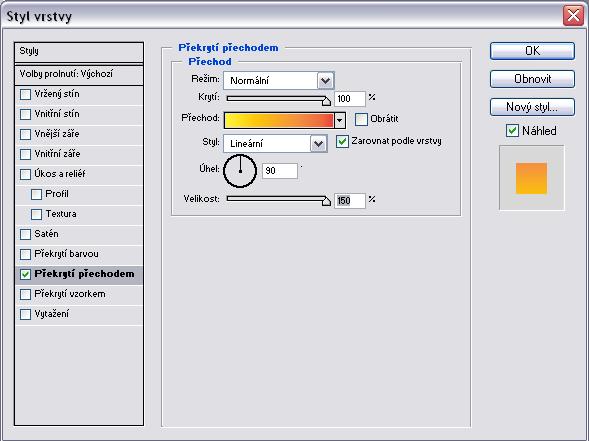This screenshot has height=441, width=589.
Task: Enable the Obrátit checkbox
Action: coord(361,119)
